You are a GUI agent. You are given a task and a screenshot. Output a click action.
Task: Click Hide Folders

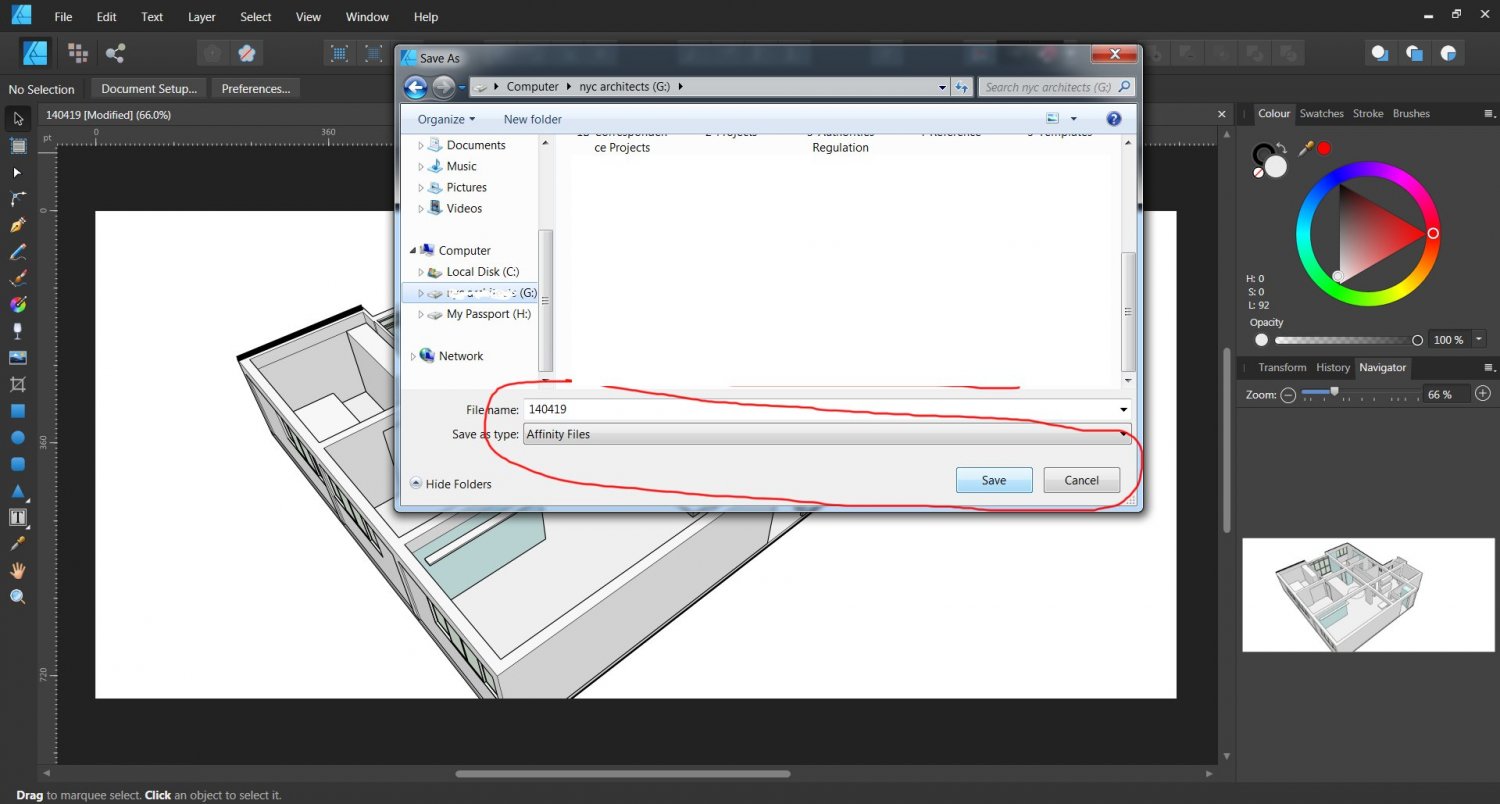(451, 484)
